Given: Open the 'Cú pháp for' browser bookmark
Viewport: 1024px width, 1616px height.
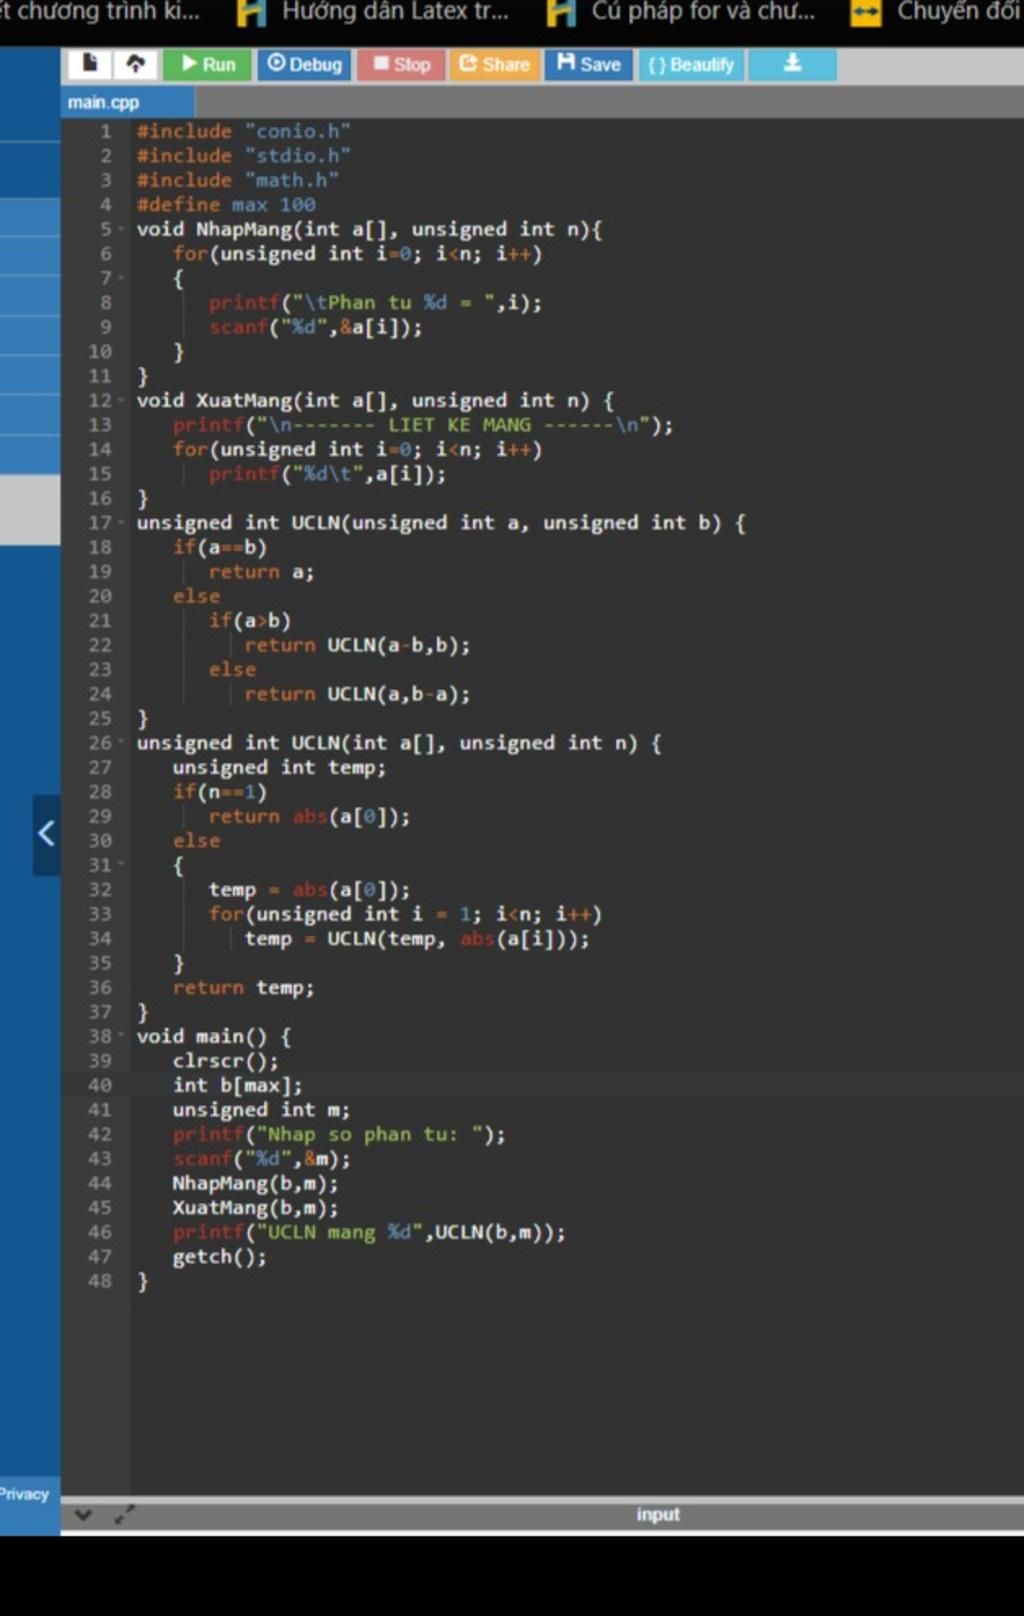Looking at the screenshot, I should click(x=682, y=12).
